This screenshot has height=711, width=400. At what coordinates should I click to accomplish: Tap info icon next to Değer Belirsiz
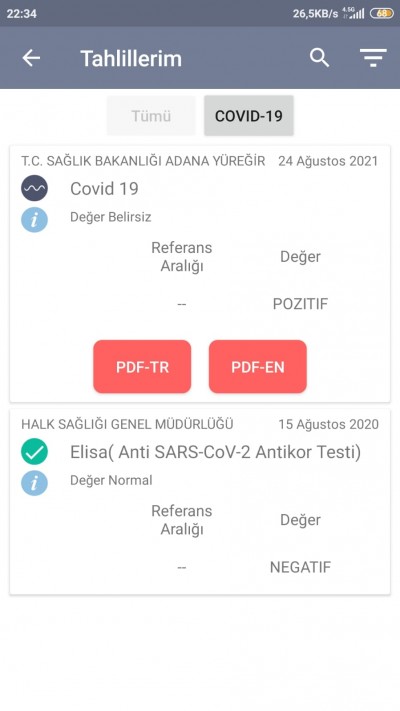coord(34,219)
